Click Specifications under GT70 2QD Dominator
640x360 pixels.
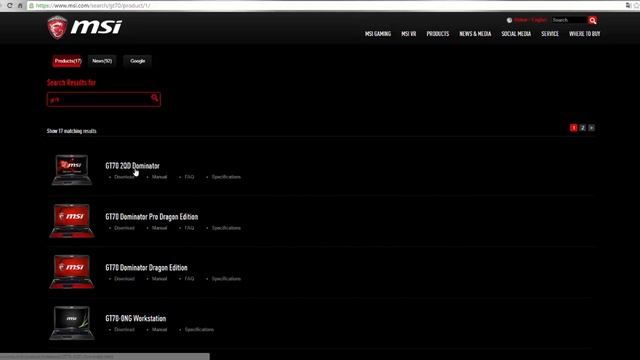(226, 177)
